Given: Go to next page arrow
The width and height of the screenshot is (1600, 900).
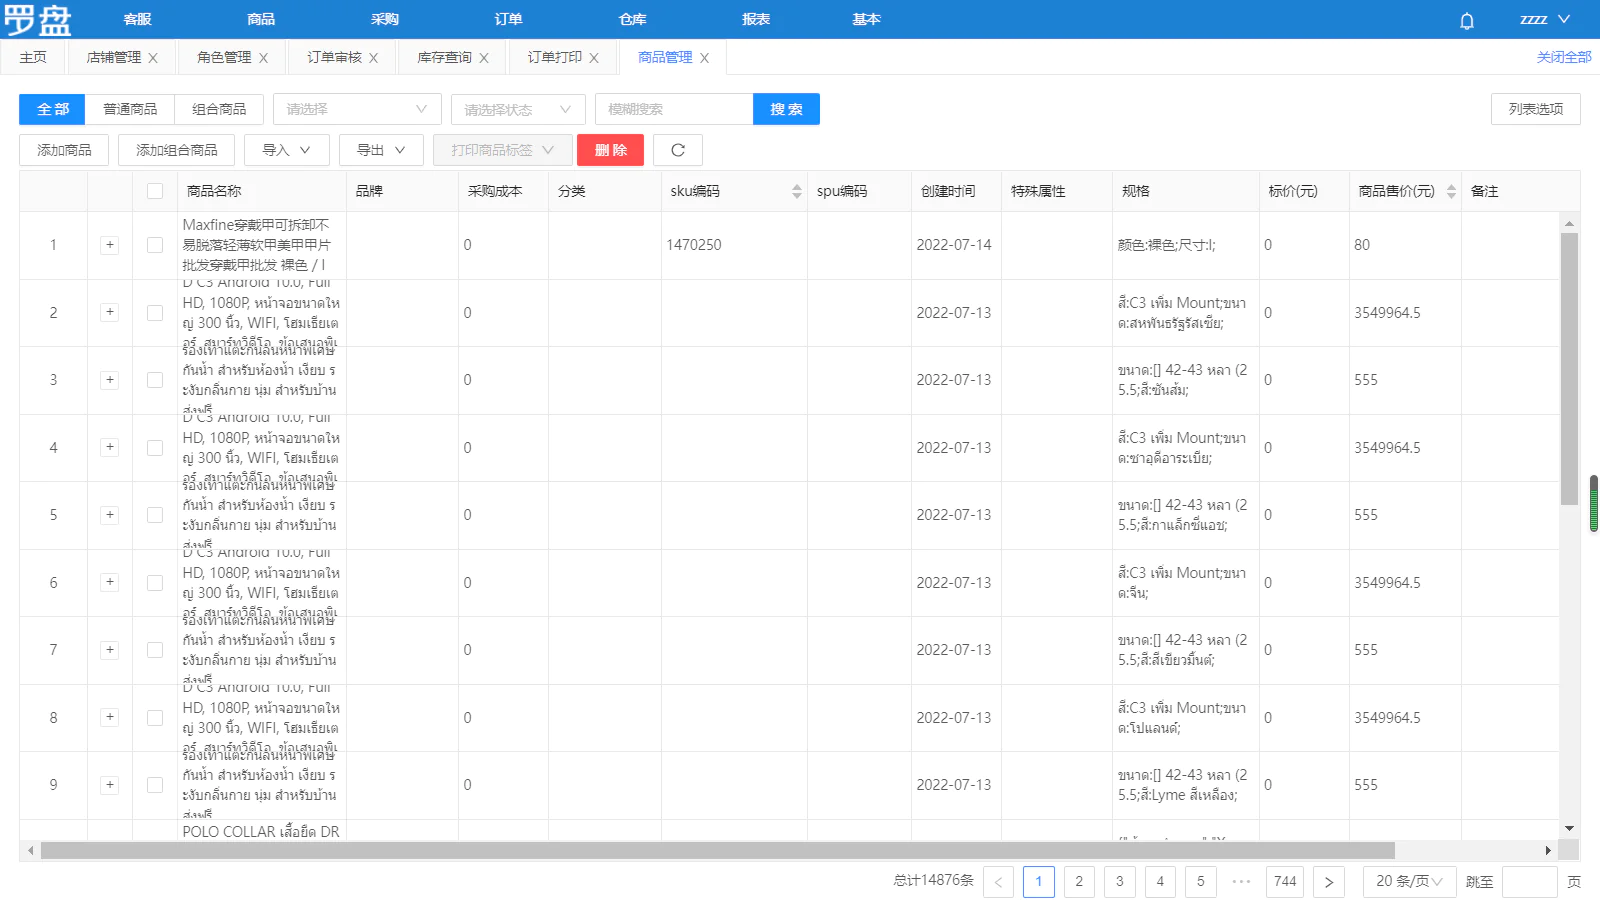Looking at the screenshot, I should [1328, 881].
